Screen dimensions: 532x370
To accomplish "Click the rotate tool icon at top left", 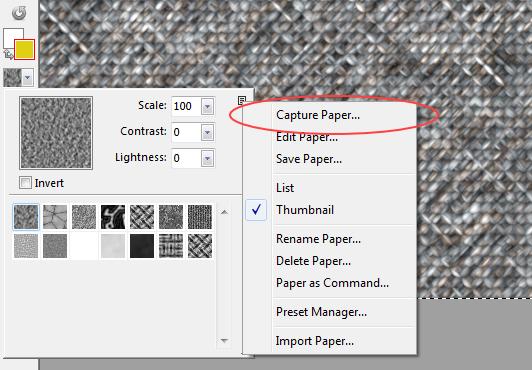I will [19, 13].
